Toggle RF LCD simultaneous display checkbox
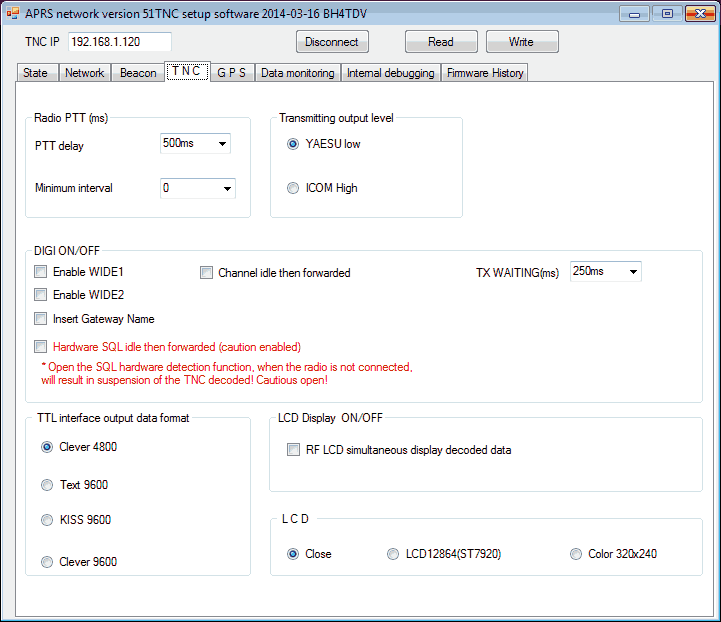The image size is (721, 622). coord(294,450)
